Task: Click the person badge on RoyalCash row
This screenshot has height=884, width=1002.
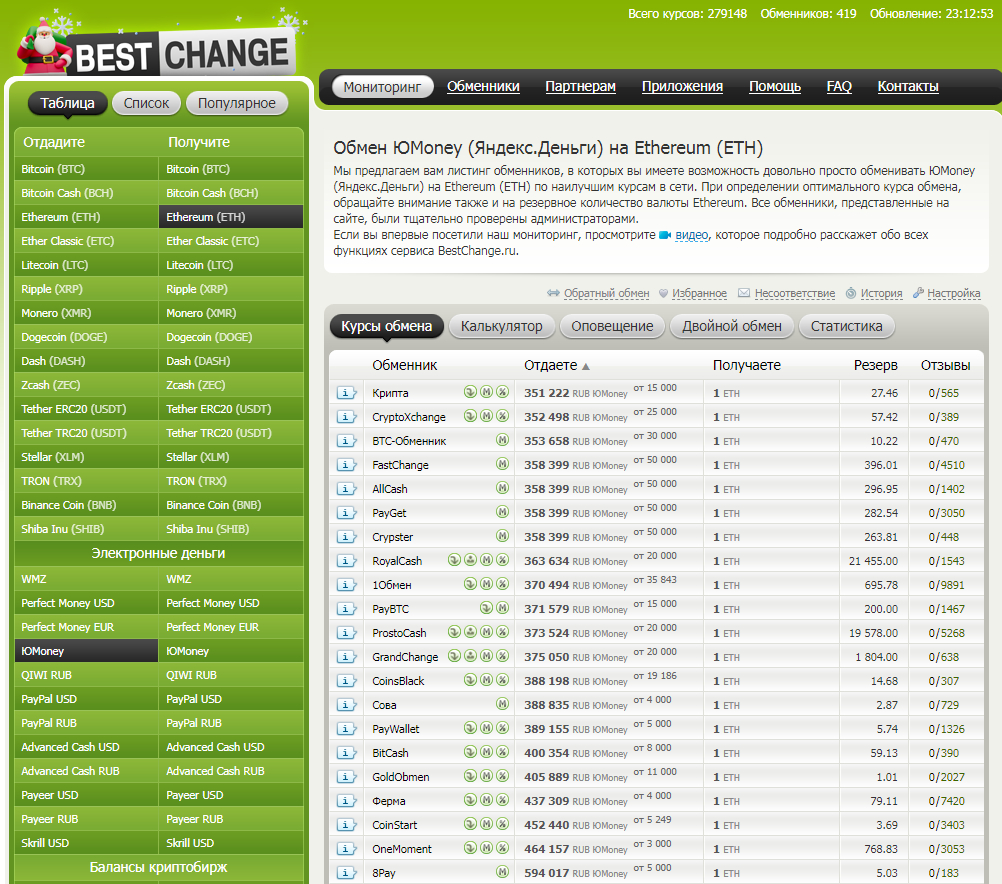Action: click(x=470, y=560)
